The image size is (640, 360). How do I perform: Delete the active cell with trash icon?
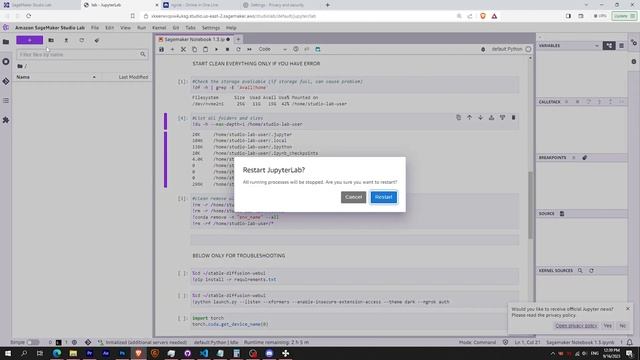pyautogui.click(x=513, y=118)
